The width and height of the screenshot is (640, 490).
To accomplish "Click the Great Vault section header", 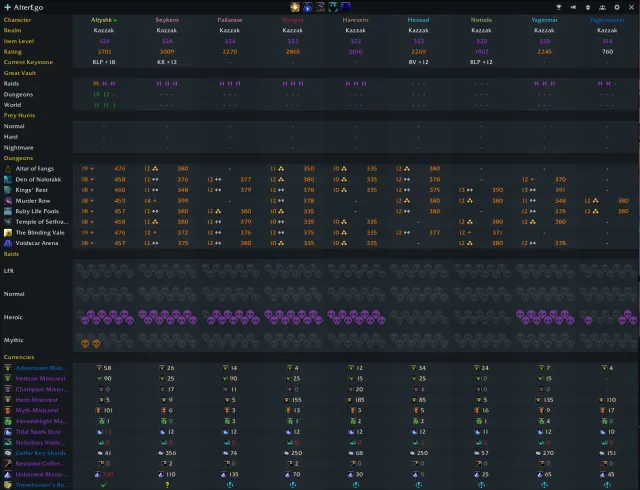I will coord(20,73).
